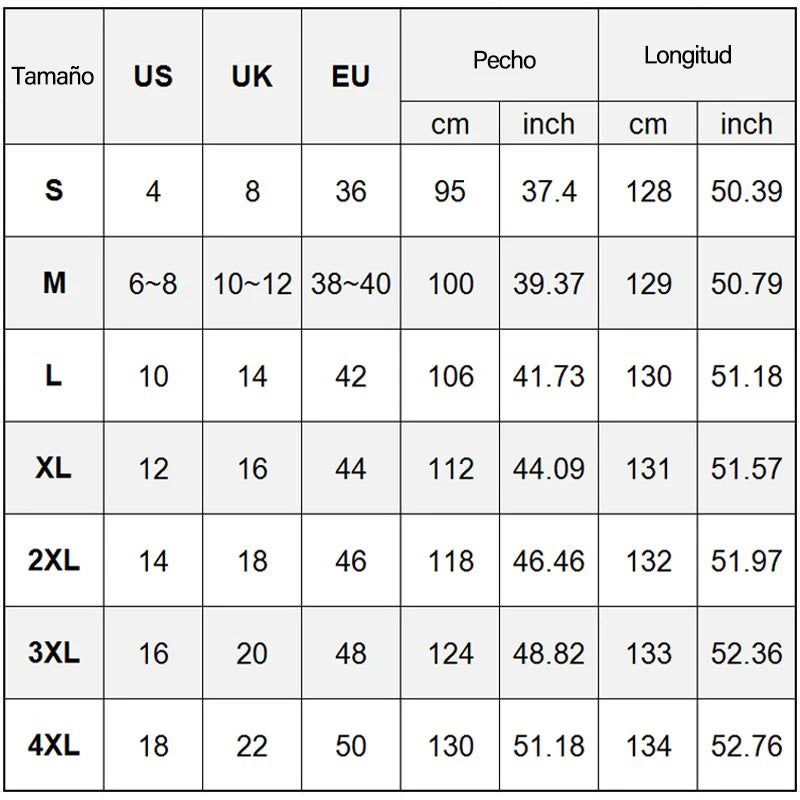Click the Pecho header cell
800x800 pixels.
tap(499, 55)
